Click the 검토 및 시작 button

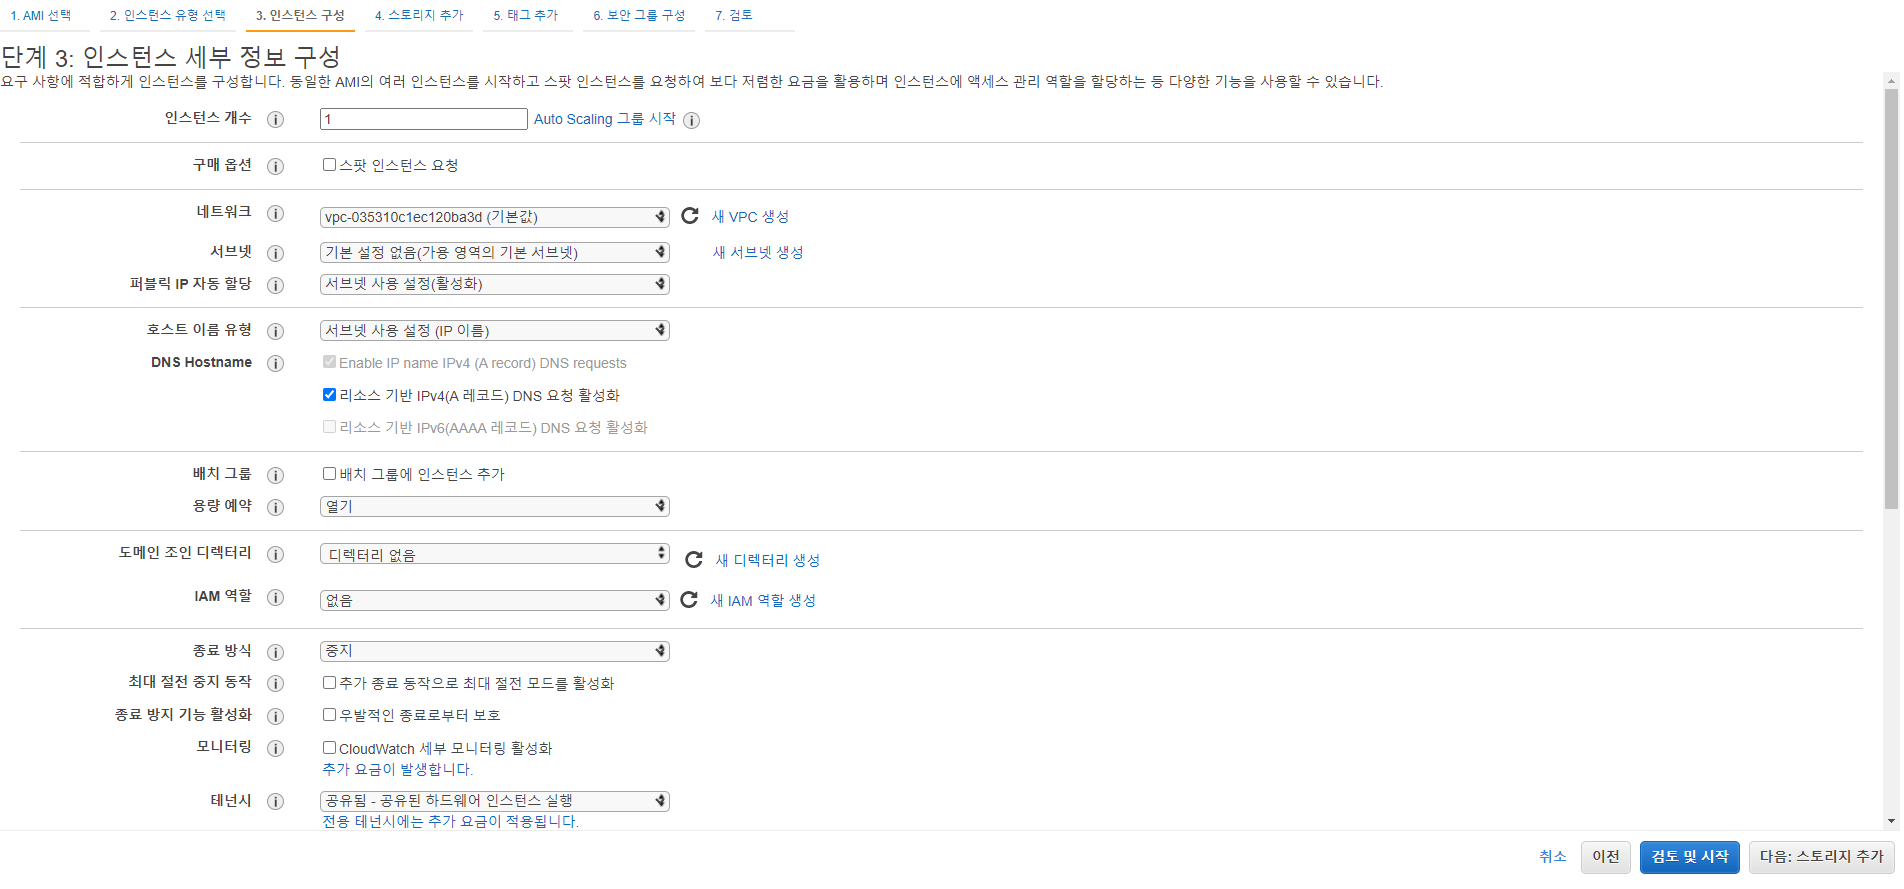[x=1690, y=857]
